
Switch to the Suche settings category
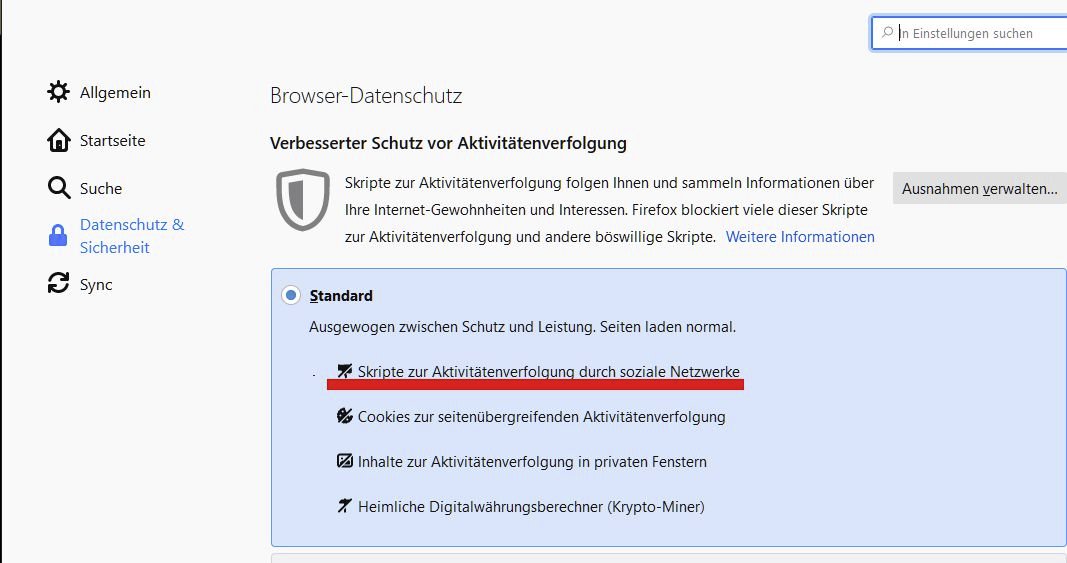pos(101,189)
